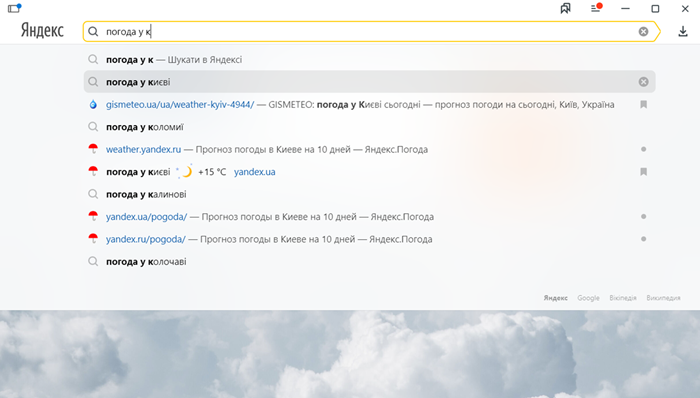This screenshot has height=398, width=700.
Task: Click the Яндекс logo
Action: pos(42,30)
